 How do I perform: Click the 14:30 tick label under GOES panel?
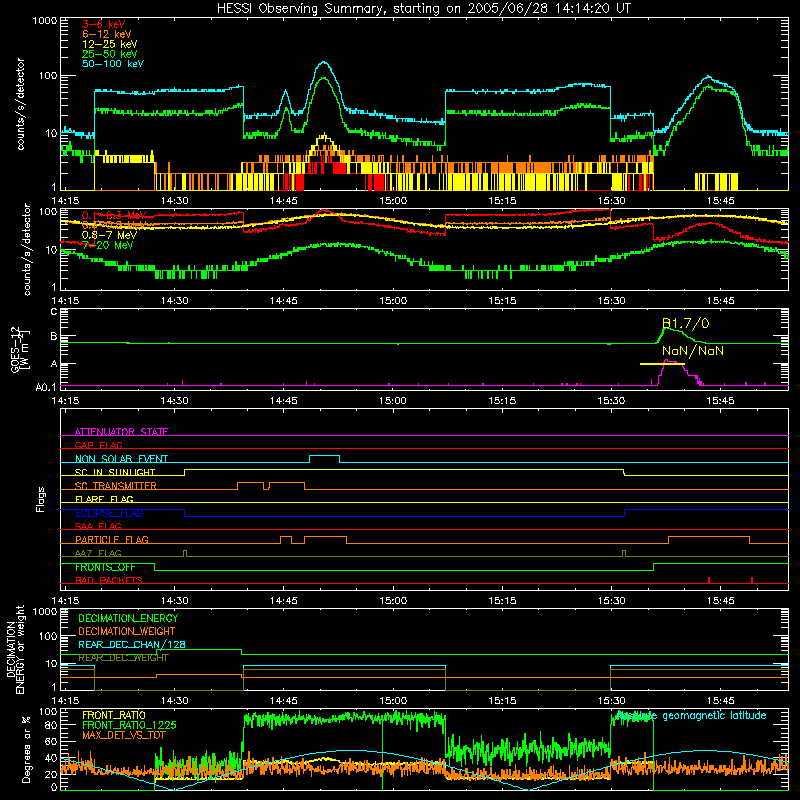click(x=174, y=401)
